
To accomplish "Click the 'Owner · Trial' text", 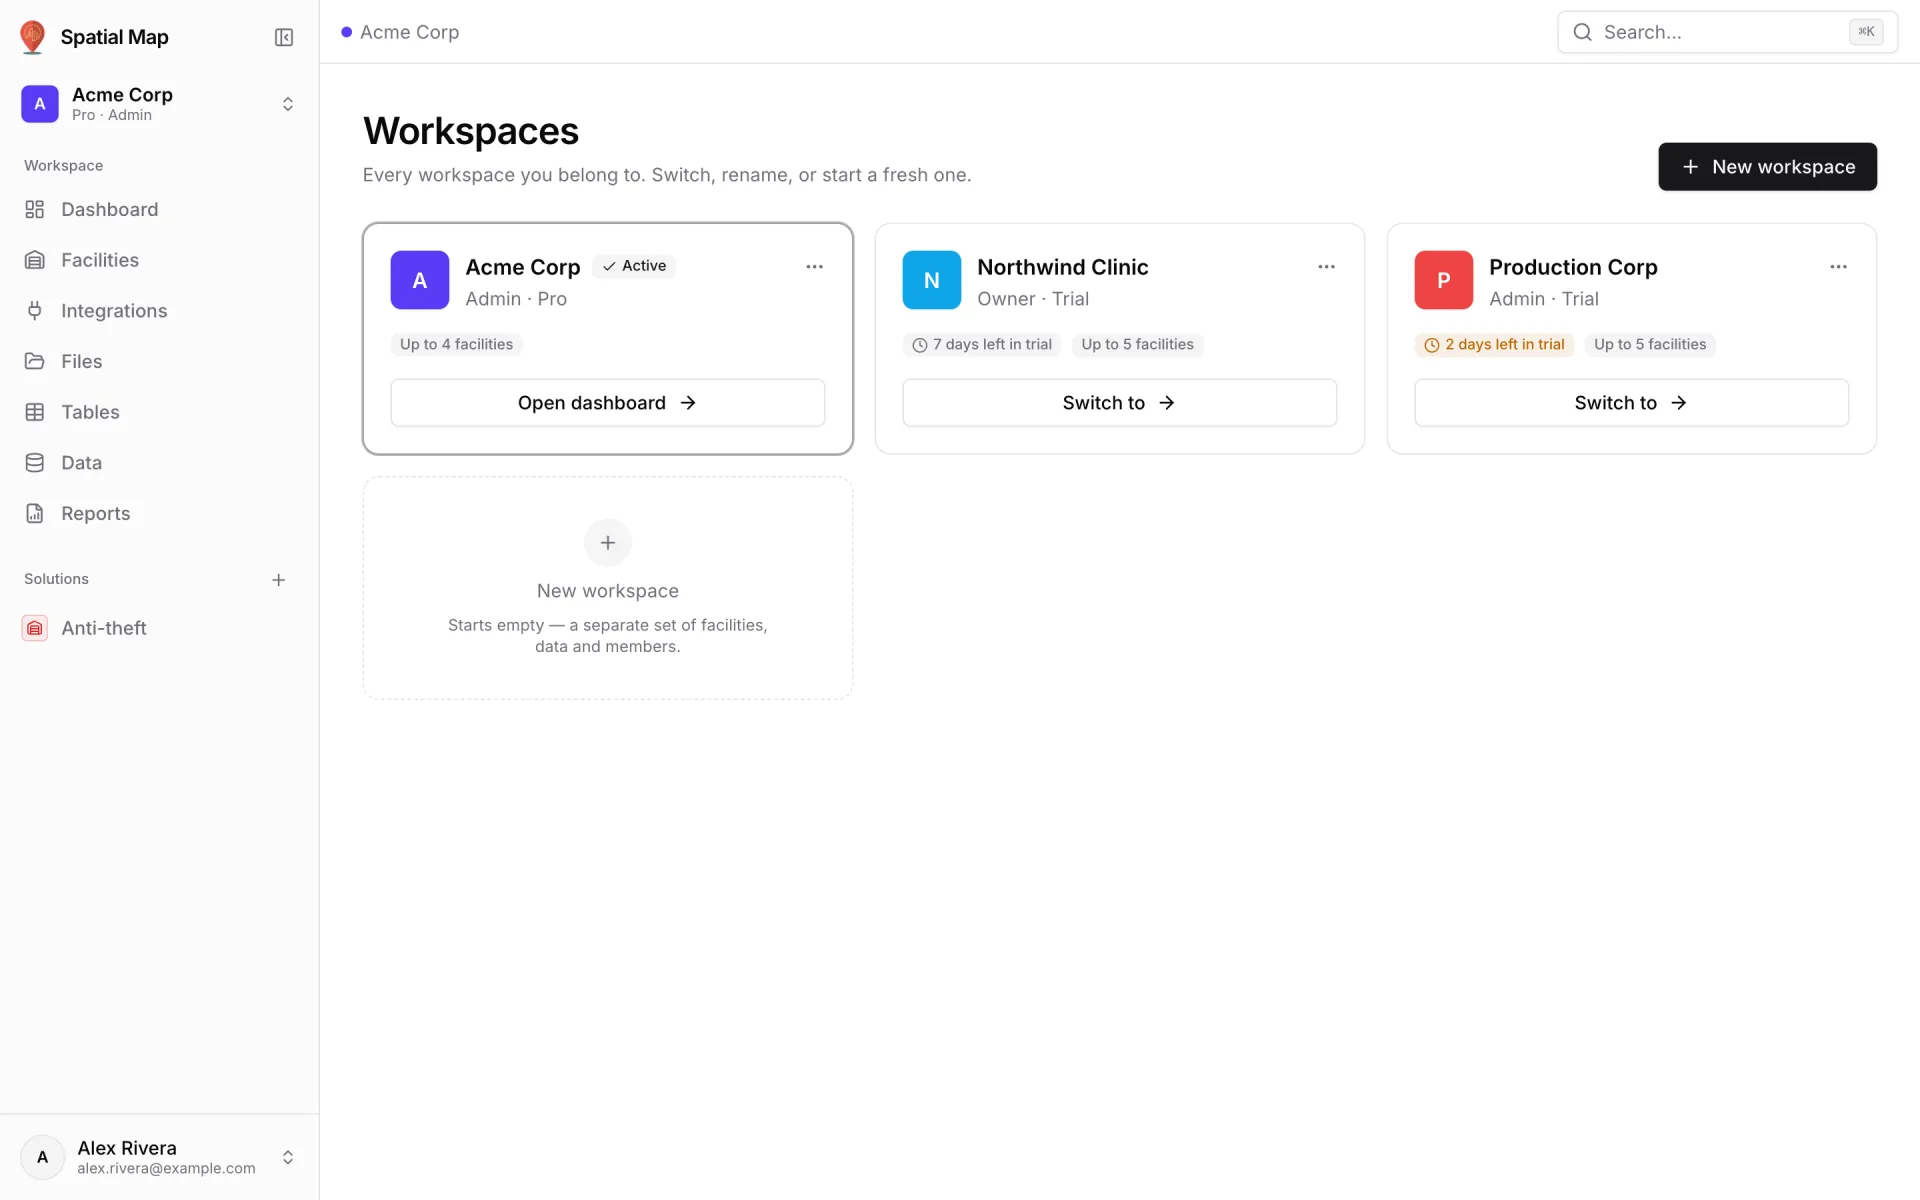I will pyautogui.click(x=1033, y=299).
